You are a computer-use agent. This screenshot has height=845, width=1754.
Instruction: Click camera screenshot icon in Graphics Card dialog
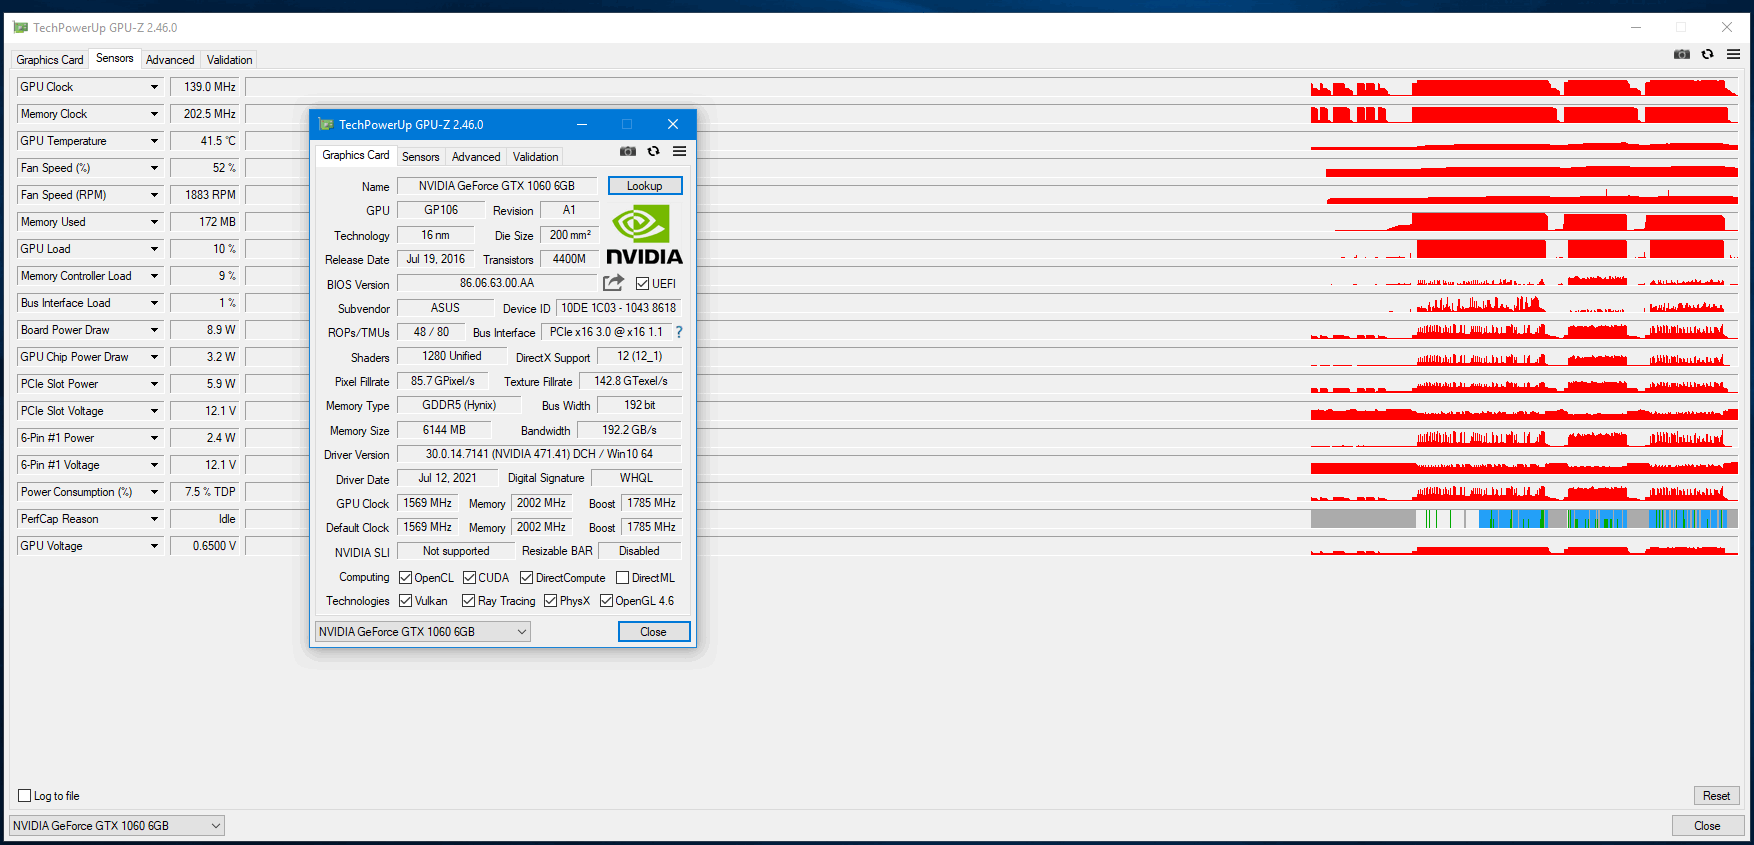point(628,151)
